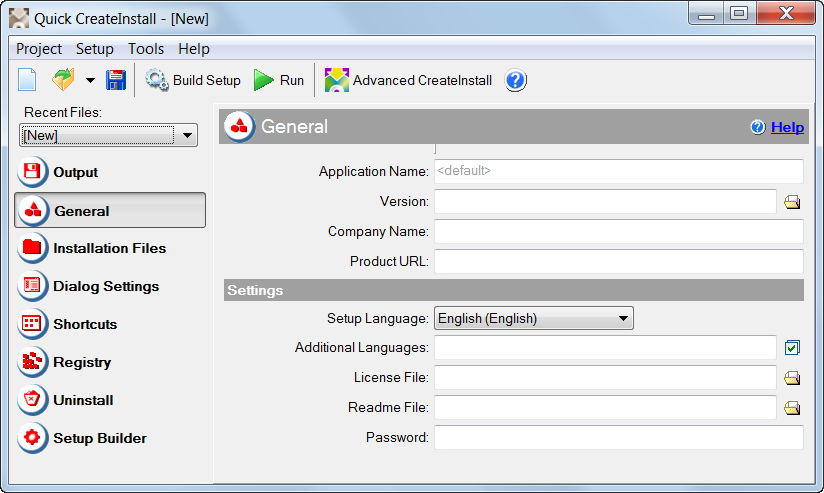824x493 pixels.
Task: Open the Project menu
Action: click(39, 49)
